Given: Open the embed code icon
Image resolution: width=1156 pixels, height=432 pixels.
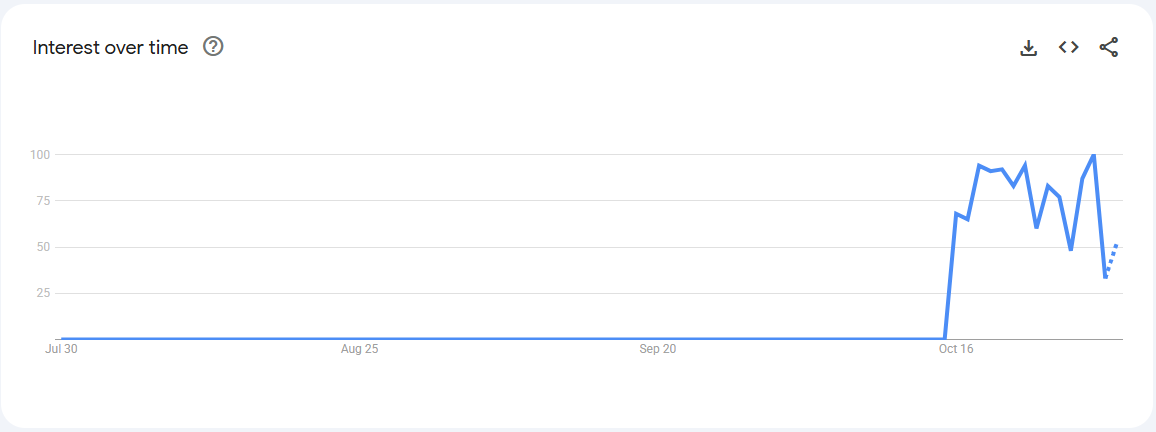Looking at the screenshot, I should point(1068,47).
